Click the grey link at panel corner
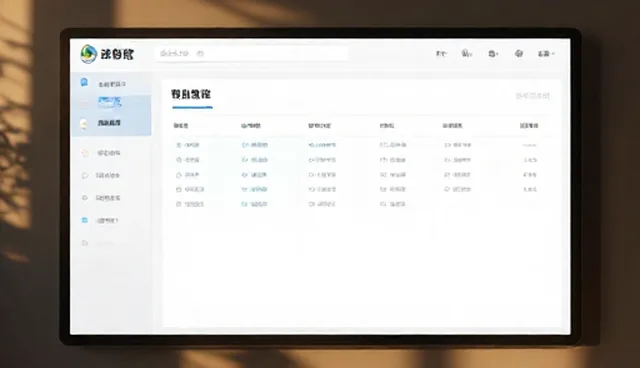 point(532,96)
